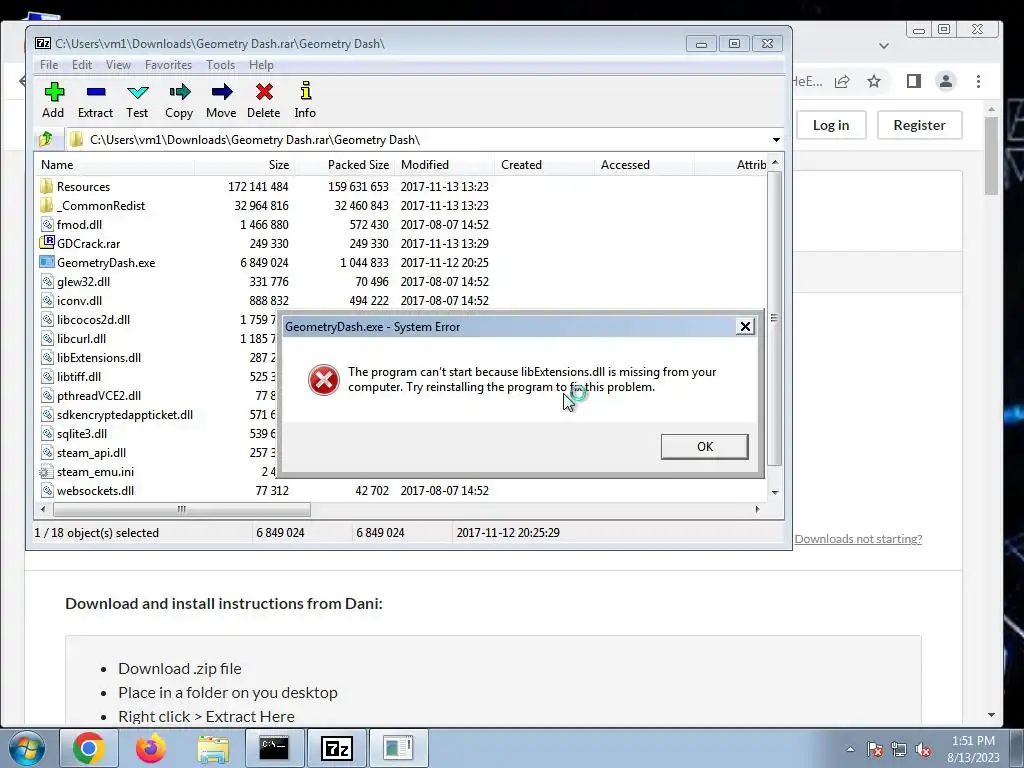Click the Register button on webpage
This screenshot has width=1024, height=768.
920,125
